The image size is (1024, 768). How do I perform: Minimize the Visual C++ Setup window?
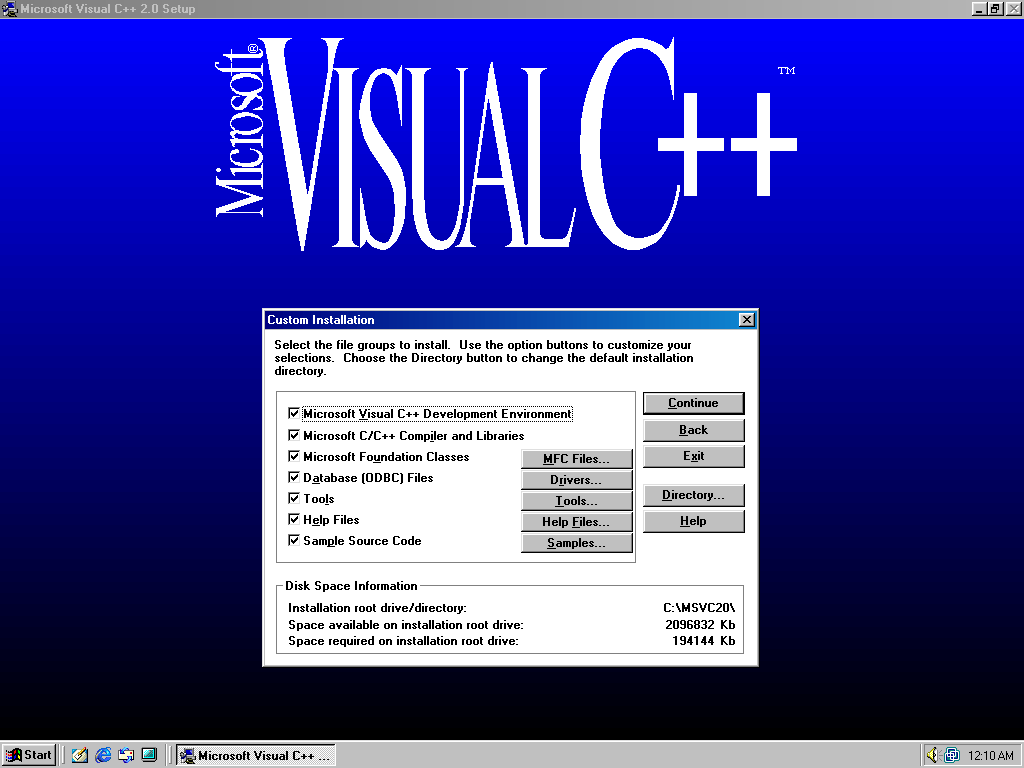978,8
